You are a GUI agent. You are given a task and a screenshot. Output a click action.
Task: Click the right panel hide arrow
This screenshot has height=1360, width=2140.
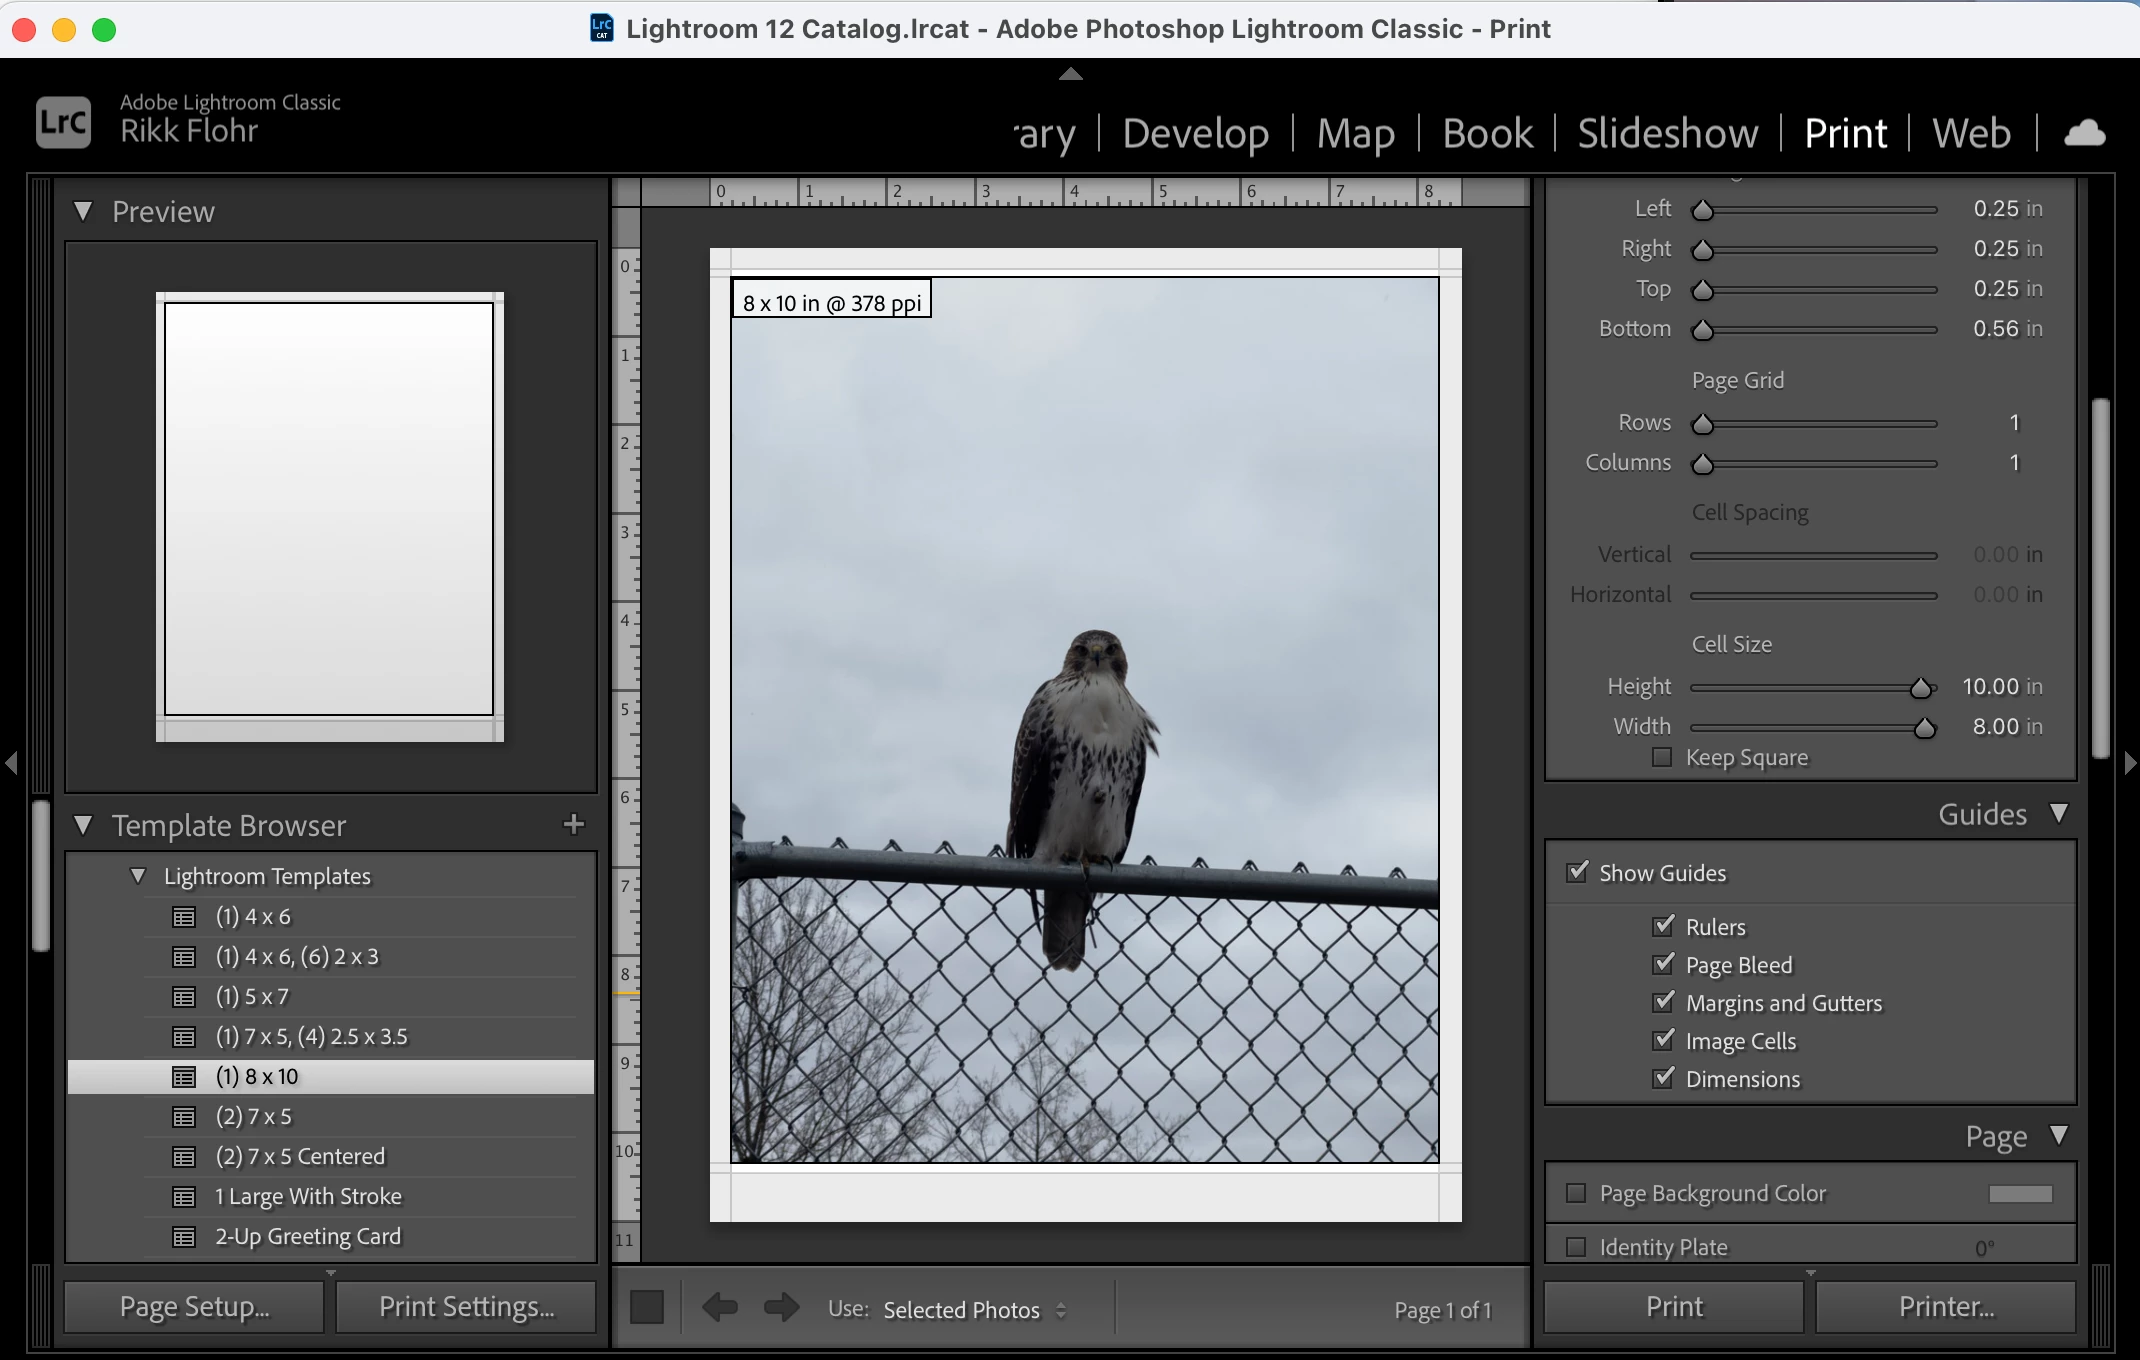(x=2129, y=763)
